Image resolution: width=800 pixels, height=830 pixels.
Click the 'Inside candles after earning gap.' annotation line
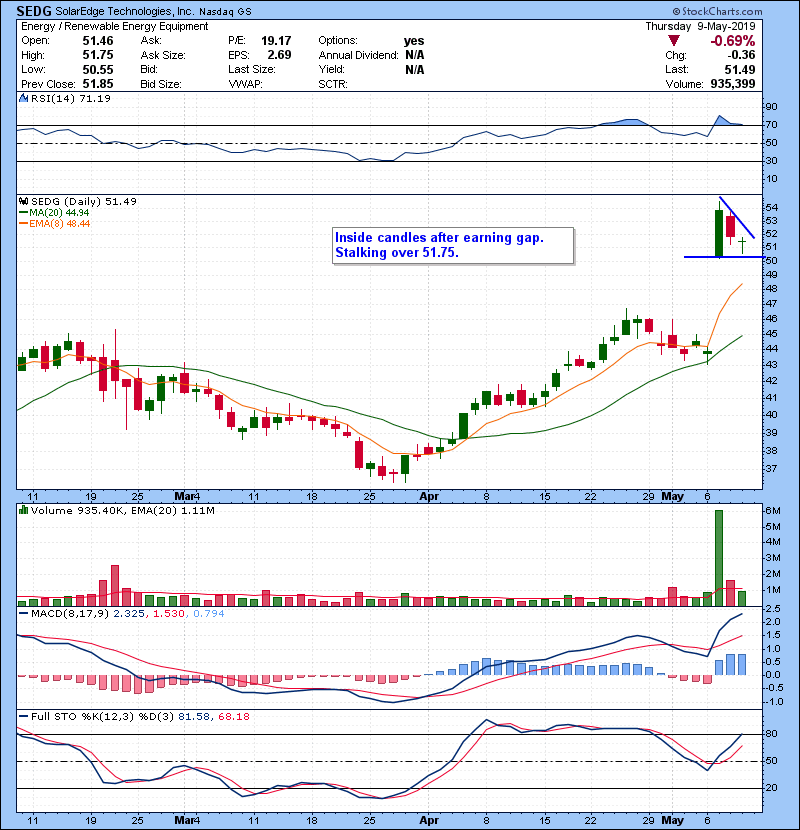coord(439,238)
